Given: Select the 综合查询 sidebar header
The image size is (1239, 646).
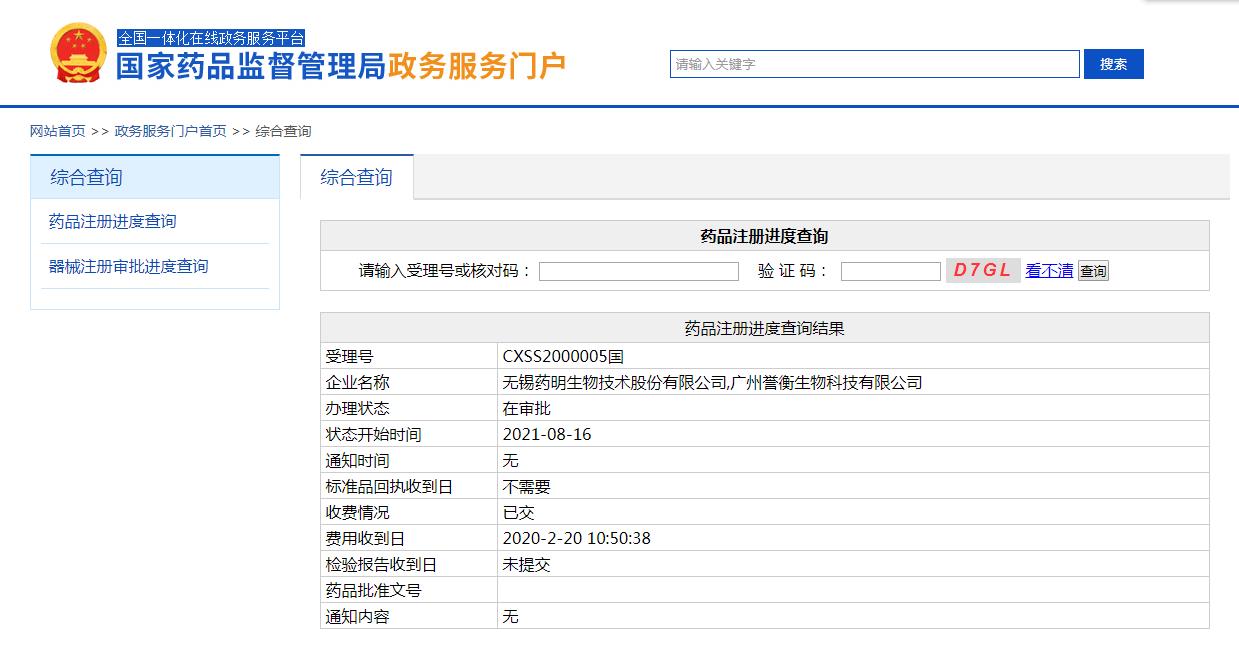Looking at the screenshot, I should pyautogui.click(x=86, y=177).
